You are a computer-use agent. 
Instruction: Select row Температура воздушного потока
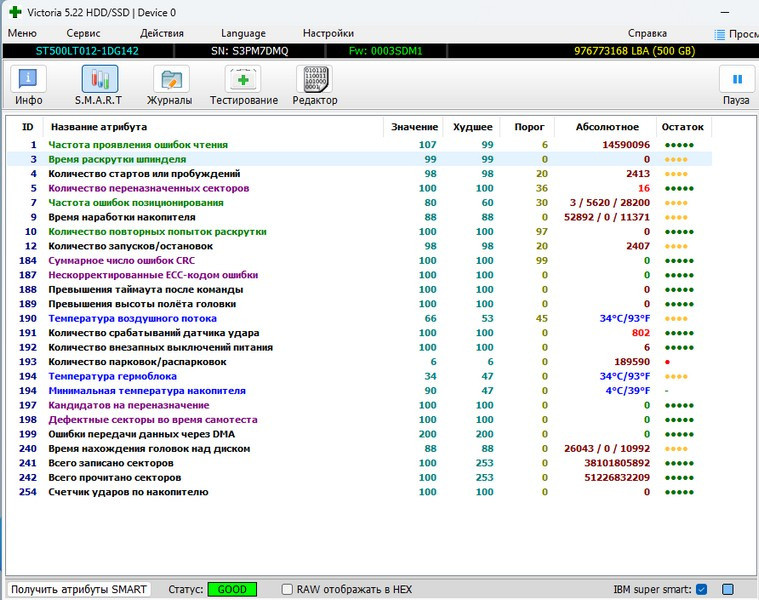[x=359, y=318]
